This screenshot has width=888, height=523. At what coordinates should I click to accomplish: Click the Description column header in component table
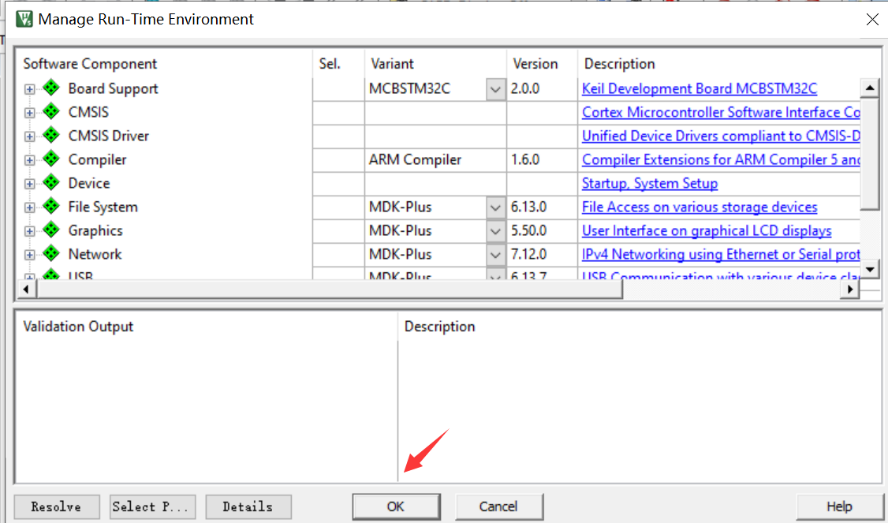[620, 63]
